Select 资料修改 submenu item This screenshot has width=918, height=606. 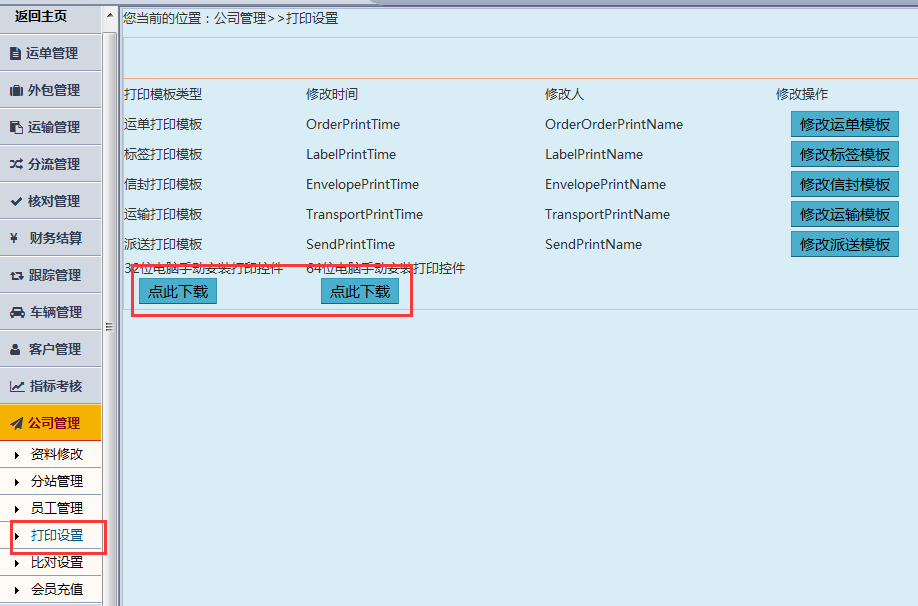[x=56, y=454]
